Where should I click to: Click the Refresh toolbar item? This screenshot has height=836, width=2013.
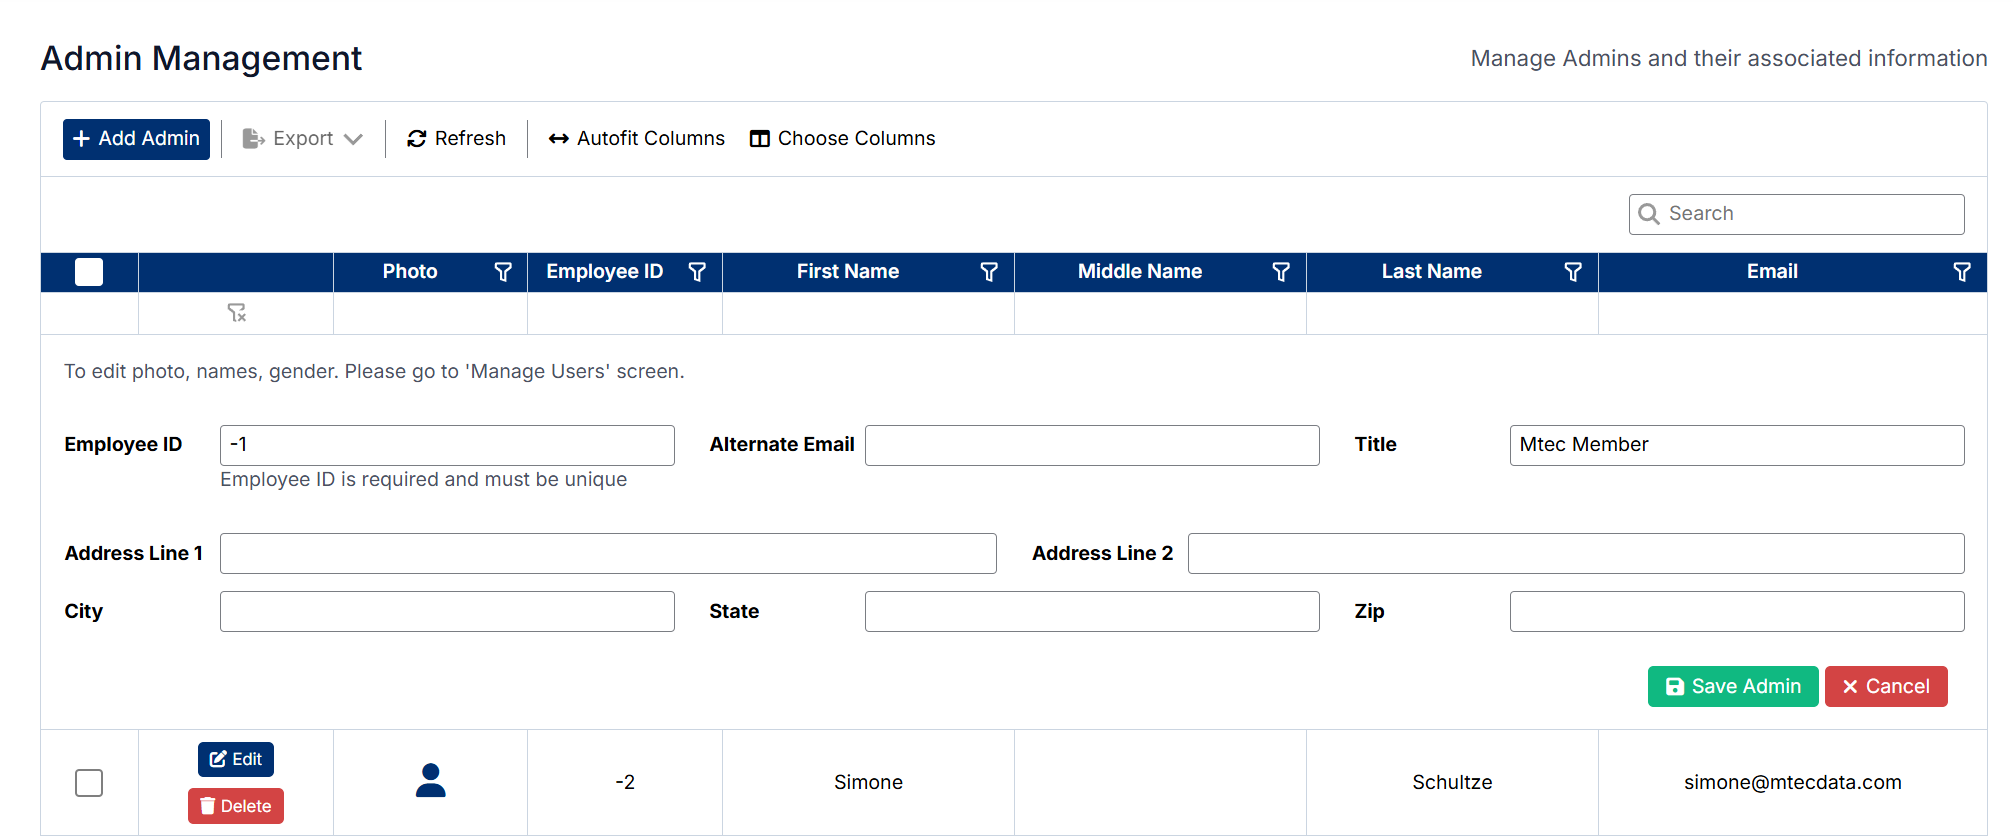457,139
